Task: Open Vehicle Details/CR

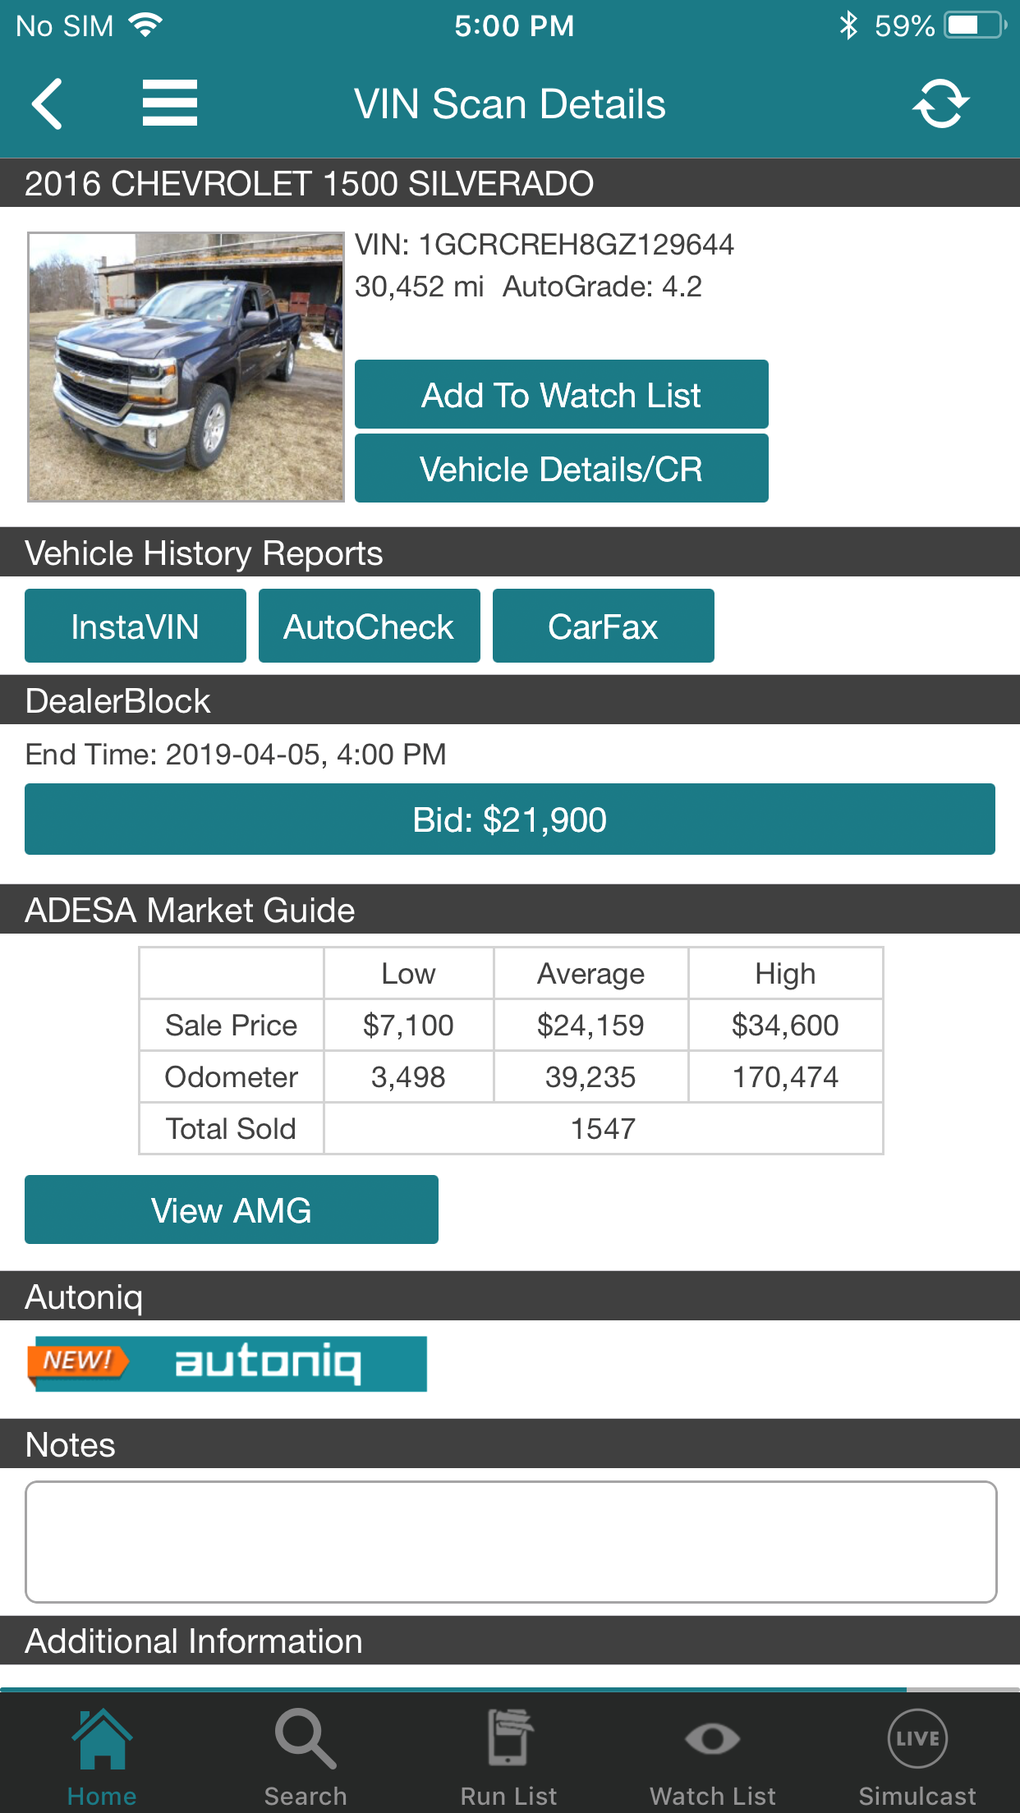Action: click(x=561, y=468)
